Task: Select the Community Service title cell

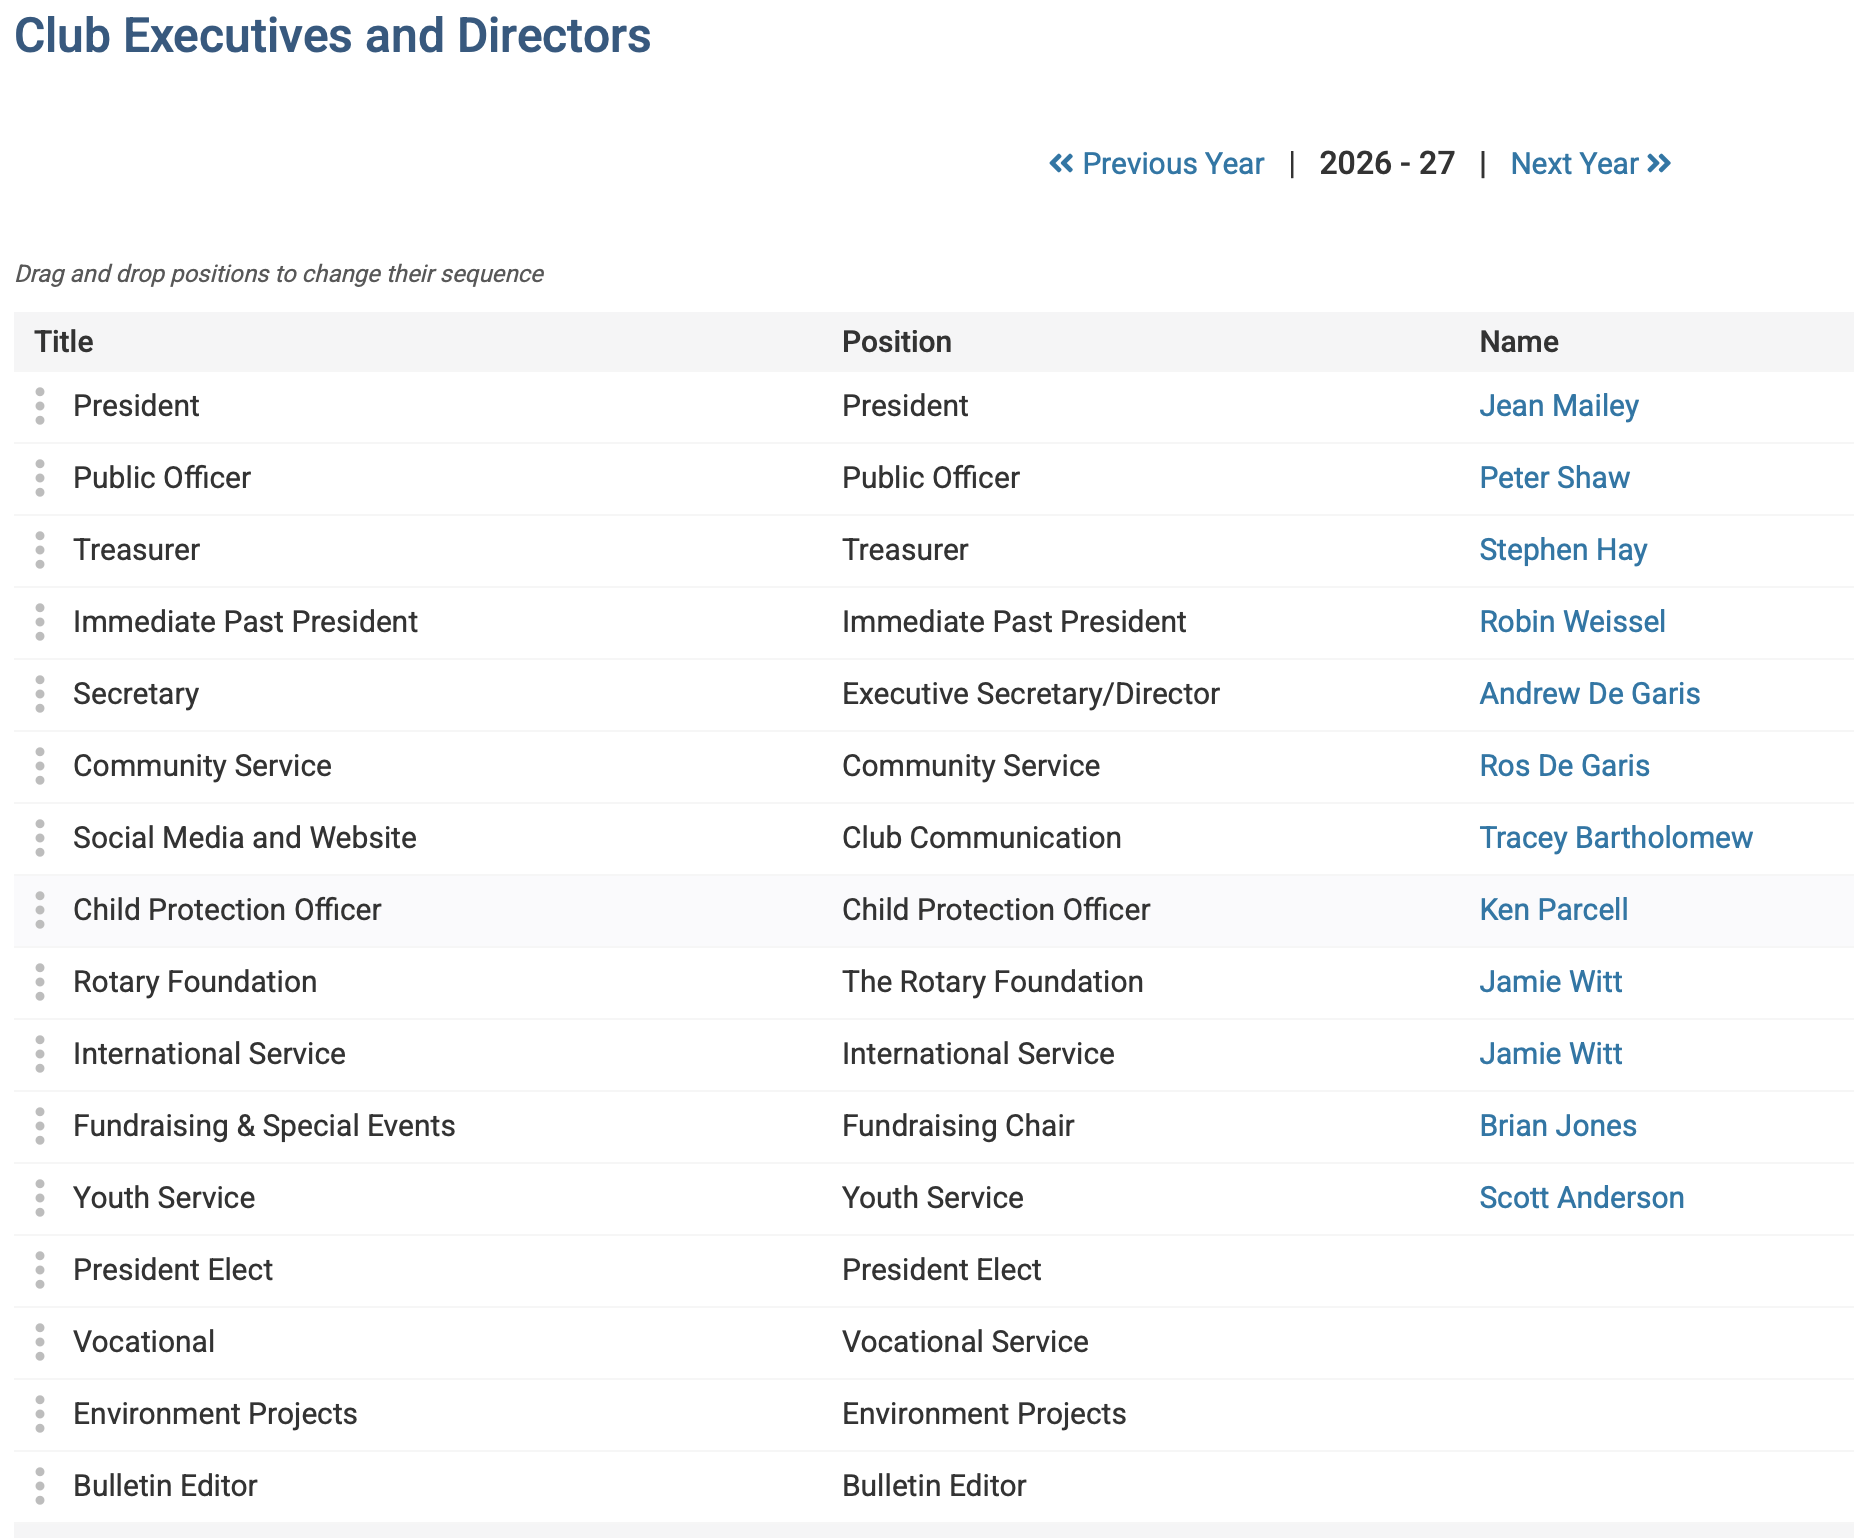Action: click(x=202, y=766)
